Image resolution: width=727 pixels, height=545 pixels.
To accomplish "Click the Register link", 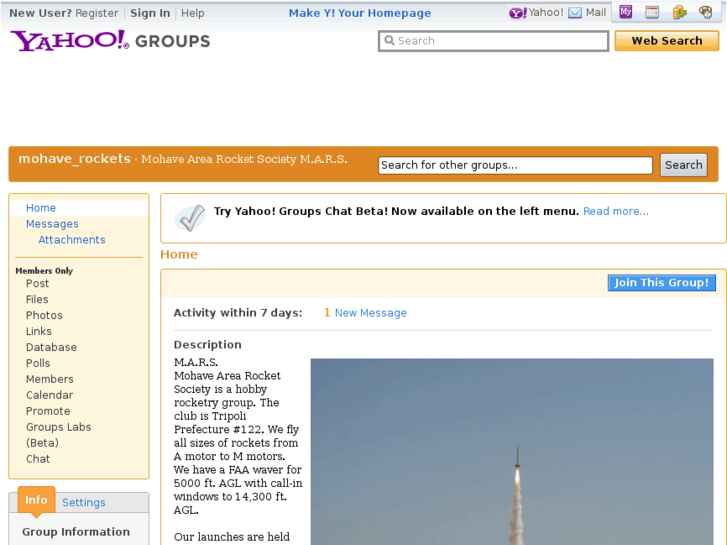I will (97, 13).
